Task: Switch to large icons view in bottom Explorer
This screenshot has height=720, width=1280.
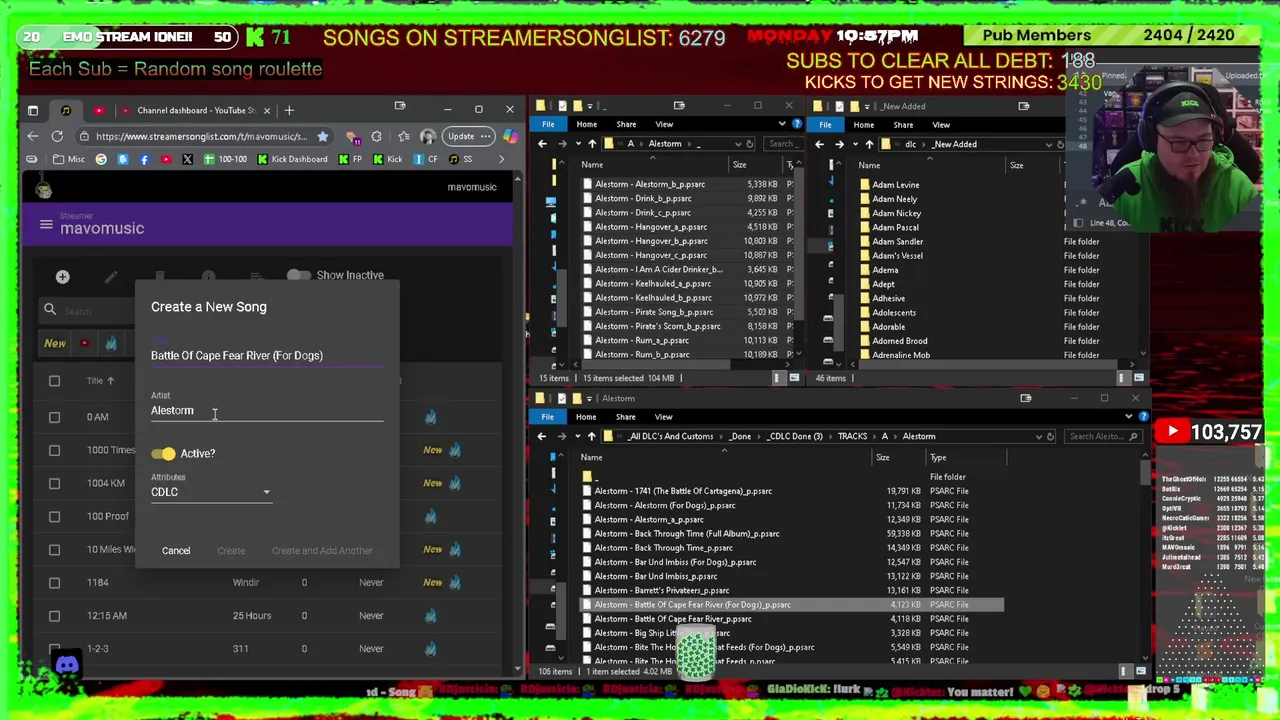Action: pos(1139,671)
